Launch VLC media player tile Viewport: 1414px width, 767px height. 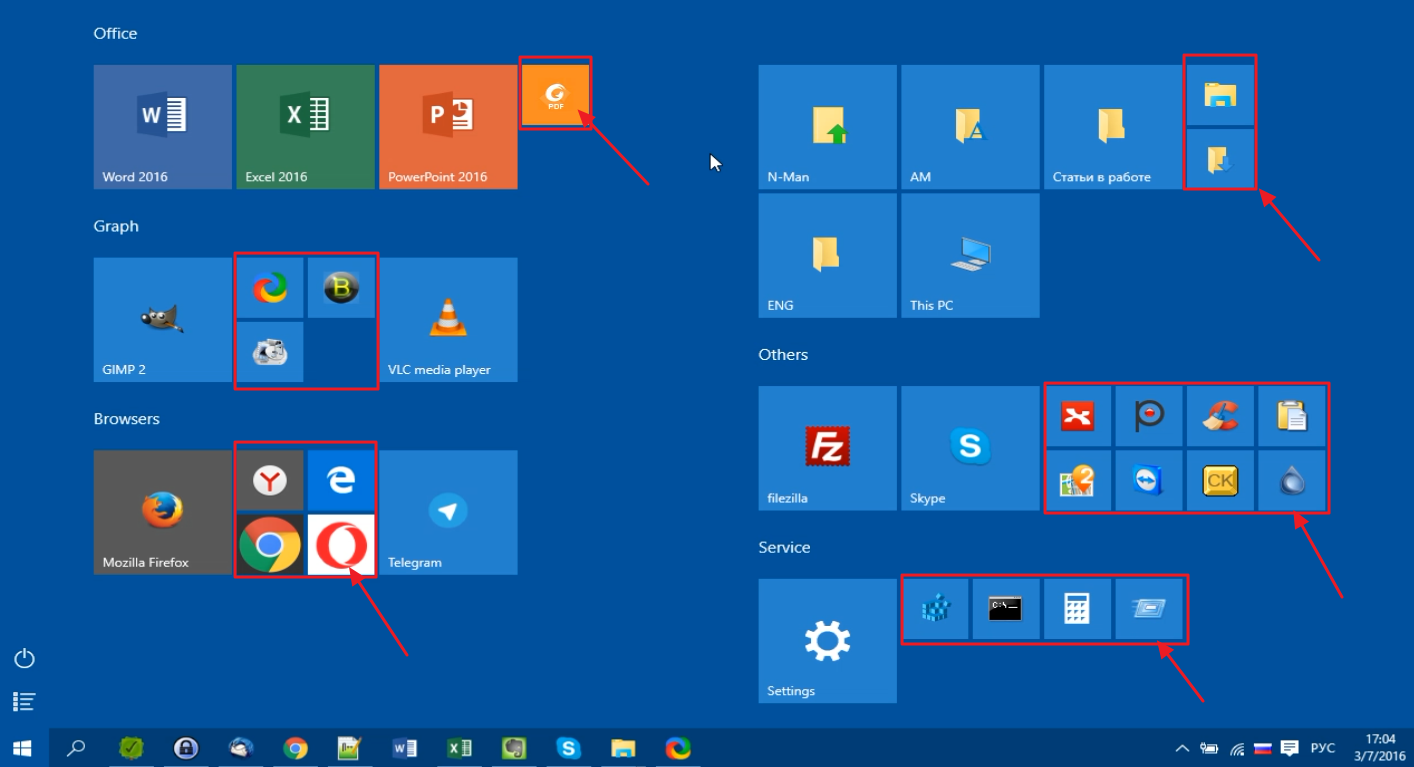point(448,319)
